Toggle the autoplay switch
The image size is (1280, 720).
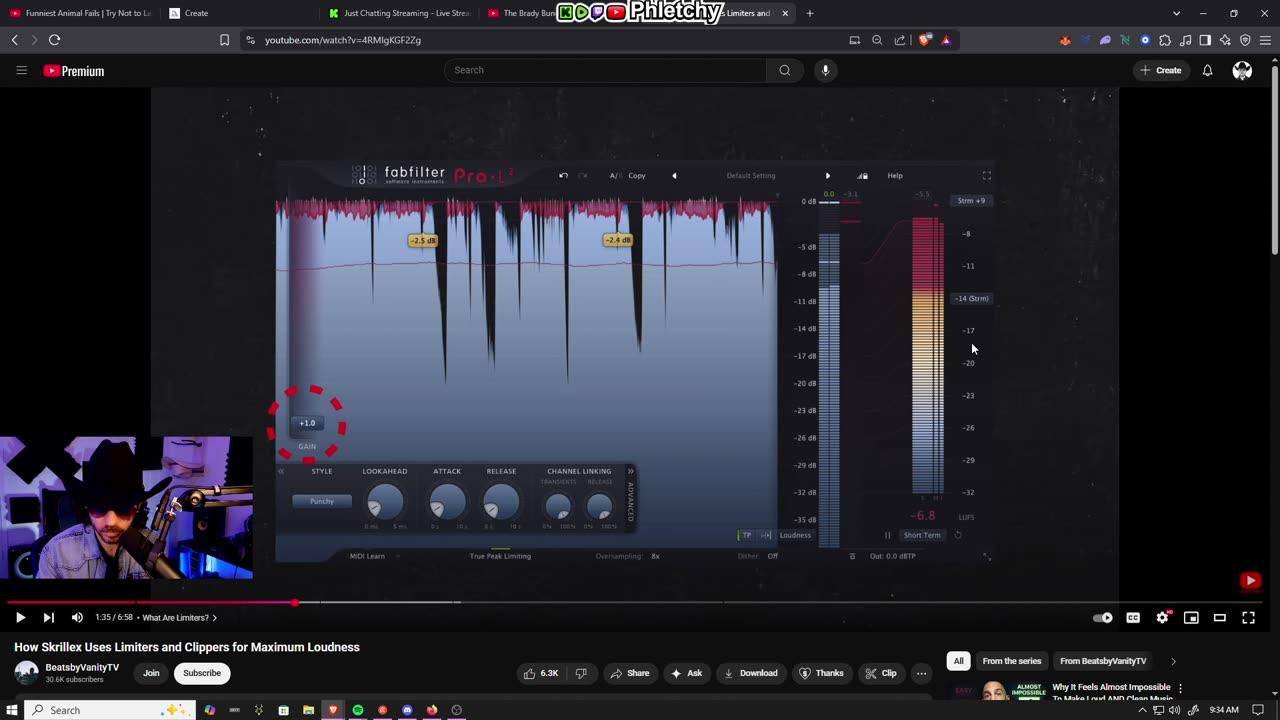[1103, 618]
